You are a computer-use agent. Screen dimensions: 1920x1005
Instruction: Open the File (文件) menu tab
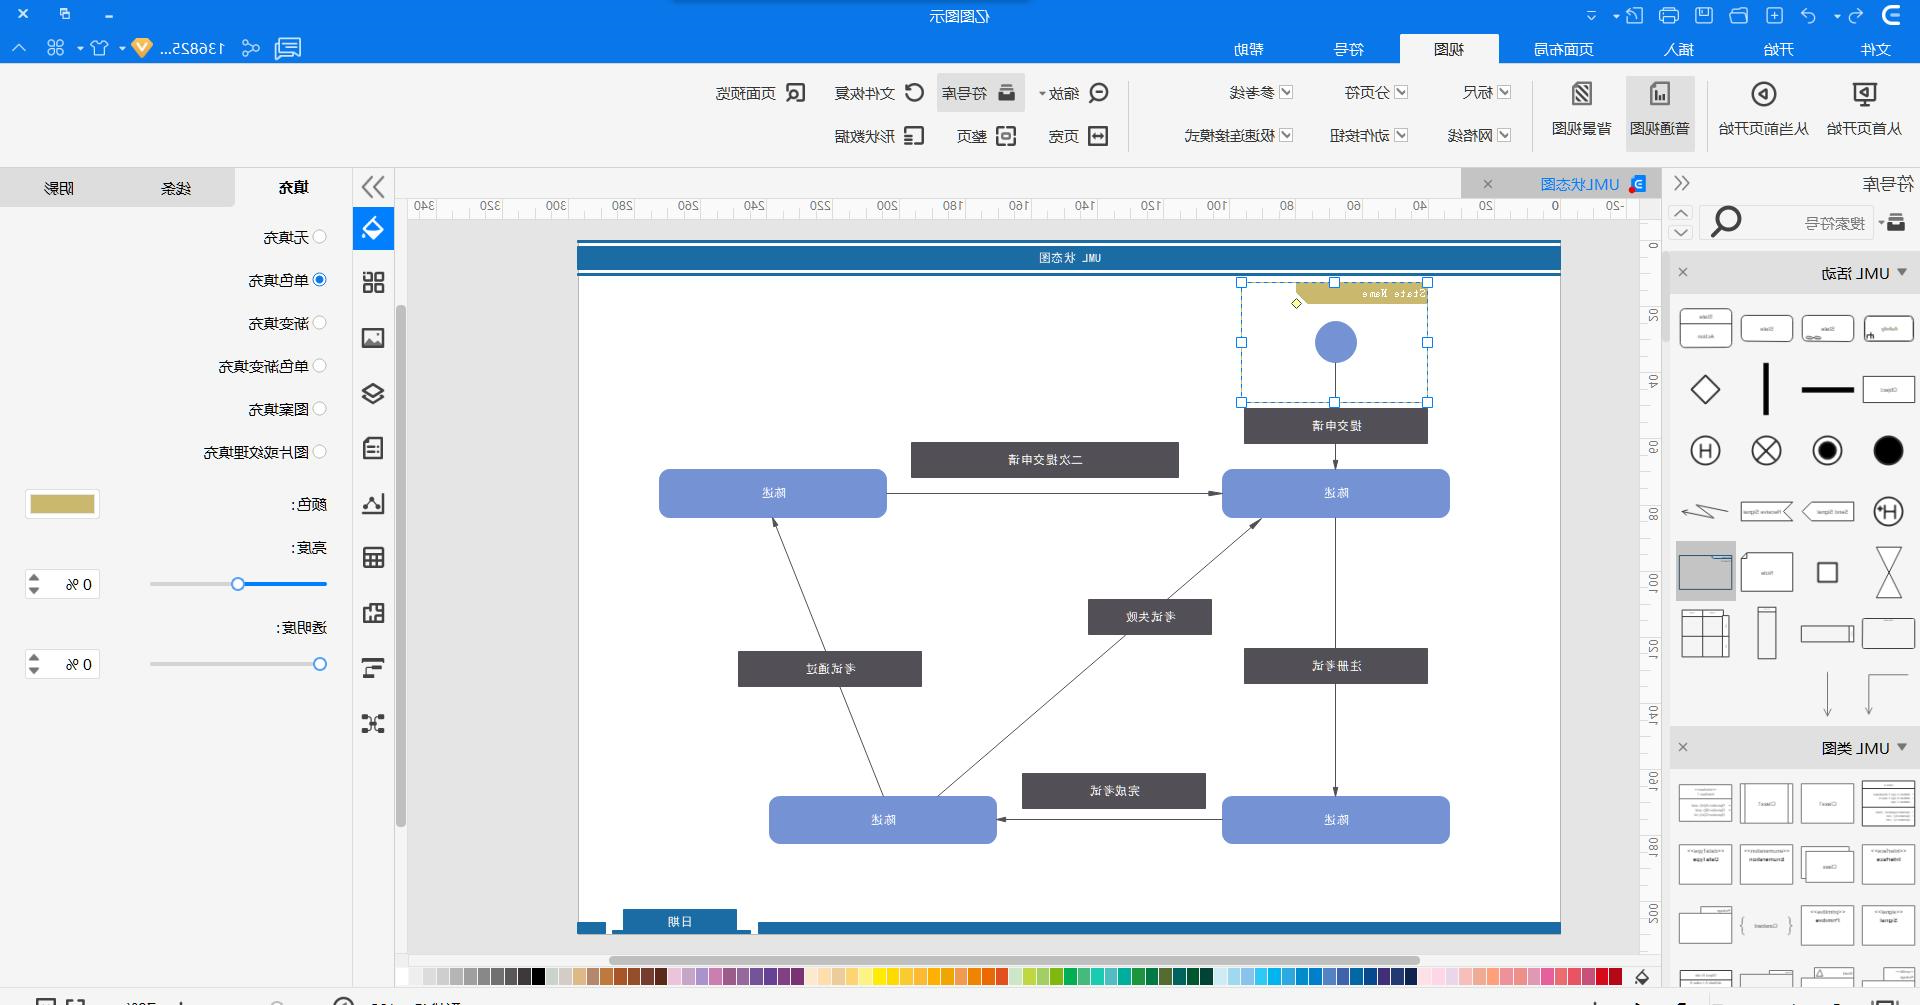(1875, 49)
